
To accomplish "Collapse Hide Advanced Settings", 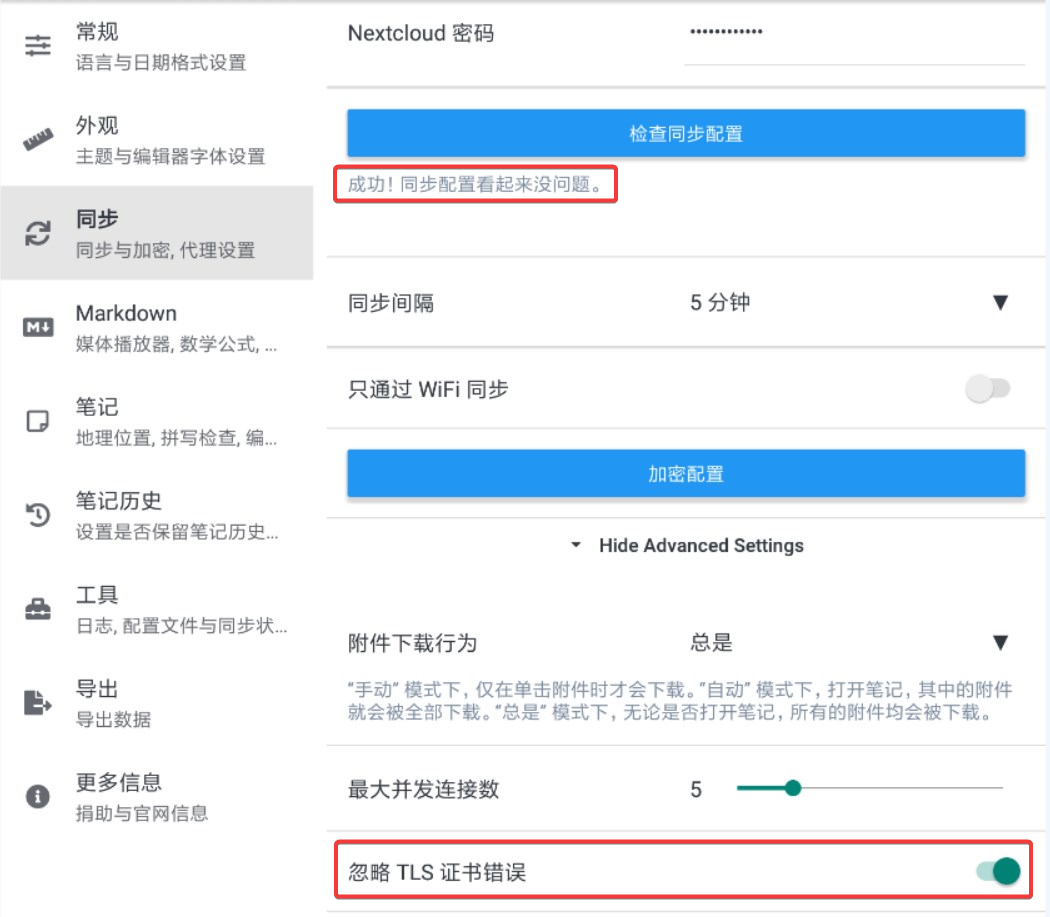I will pyautogui.click(x=687, y=545).
